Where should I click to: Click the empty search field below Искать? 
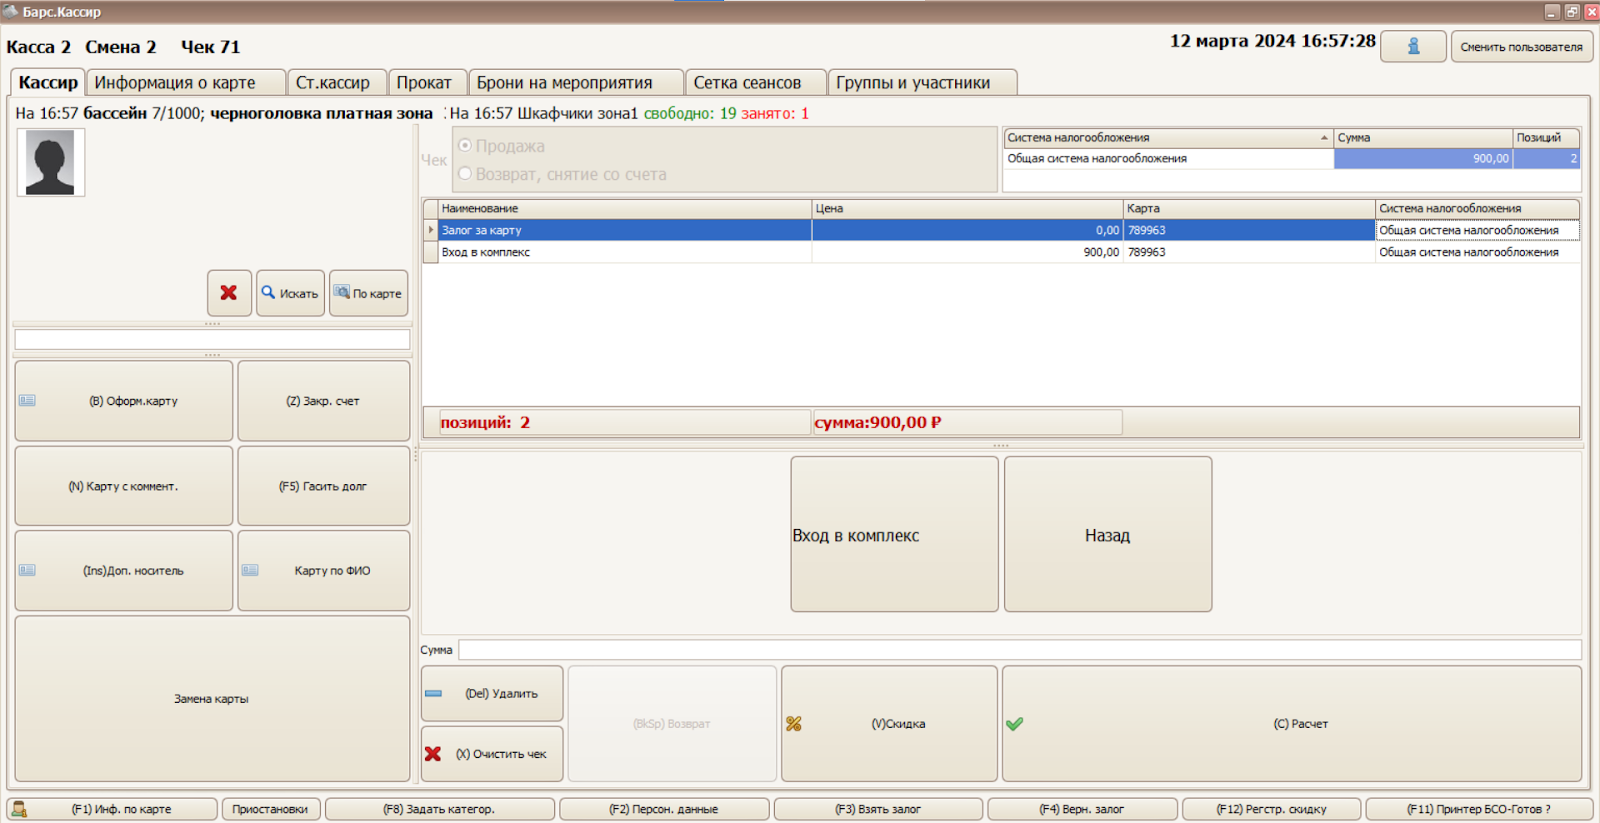pos(212,339)
